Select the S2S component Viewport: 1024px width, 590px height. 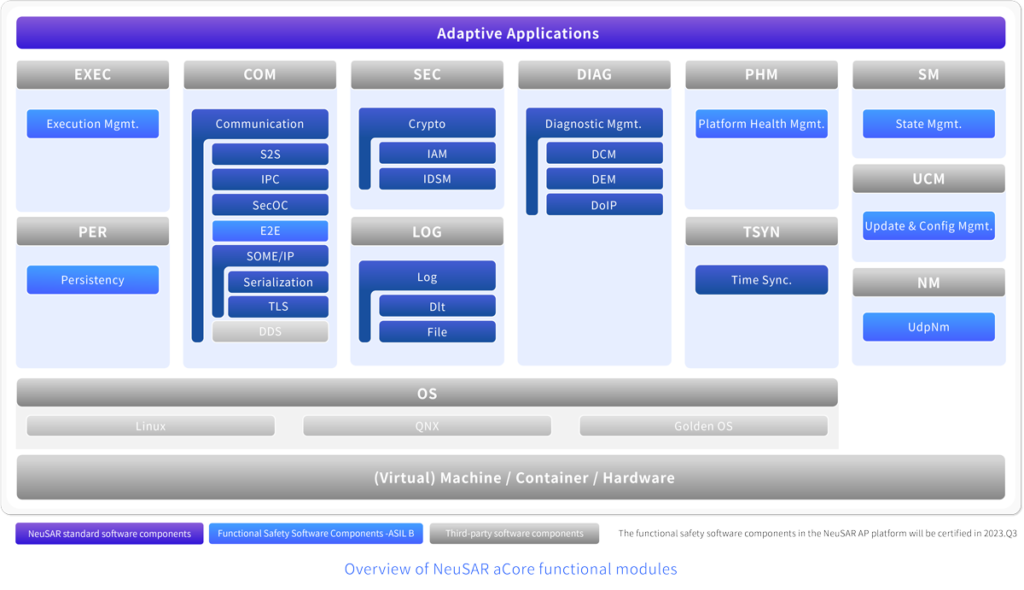click(270, 154)
